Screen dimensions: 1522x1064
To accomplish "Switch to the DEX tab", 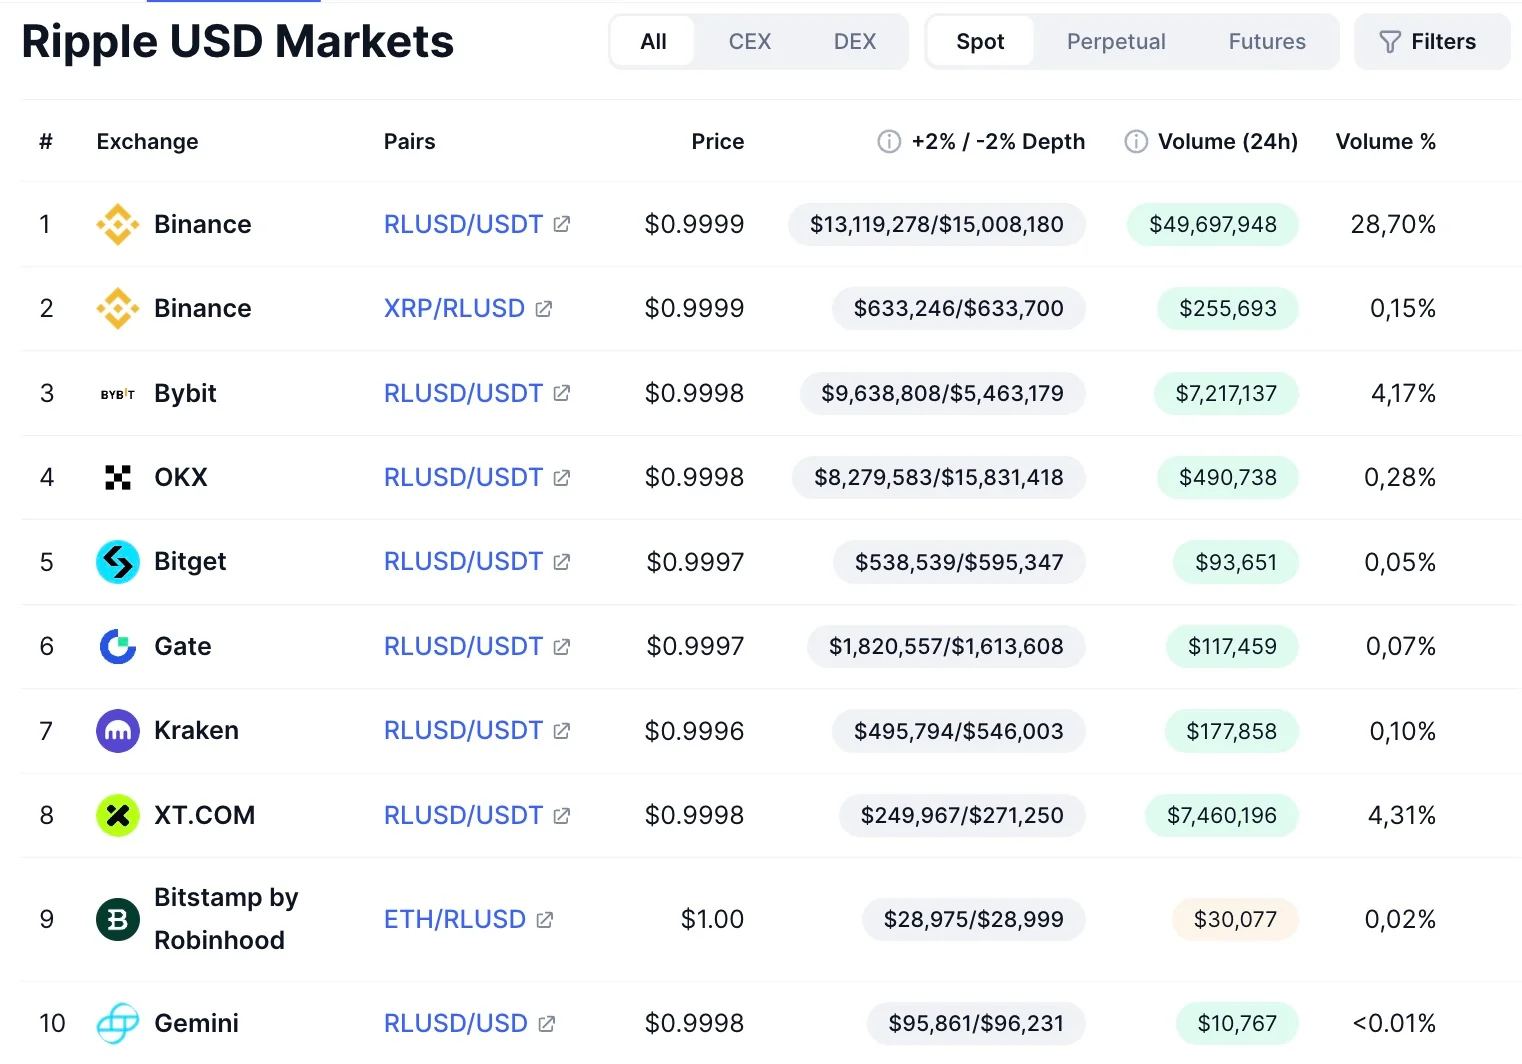I will tap(855, 42).
